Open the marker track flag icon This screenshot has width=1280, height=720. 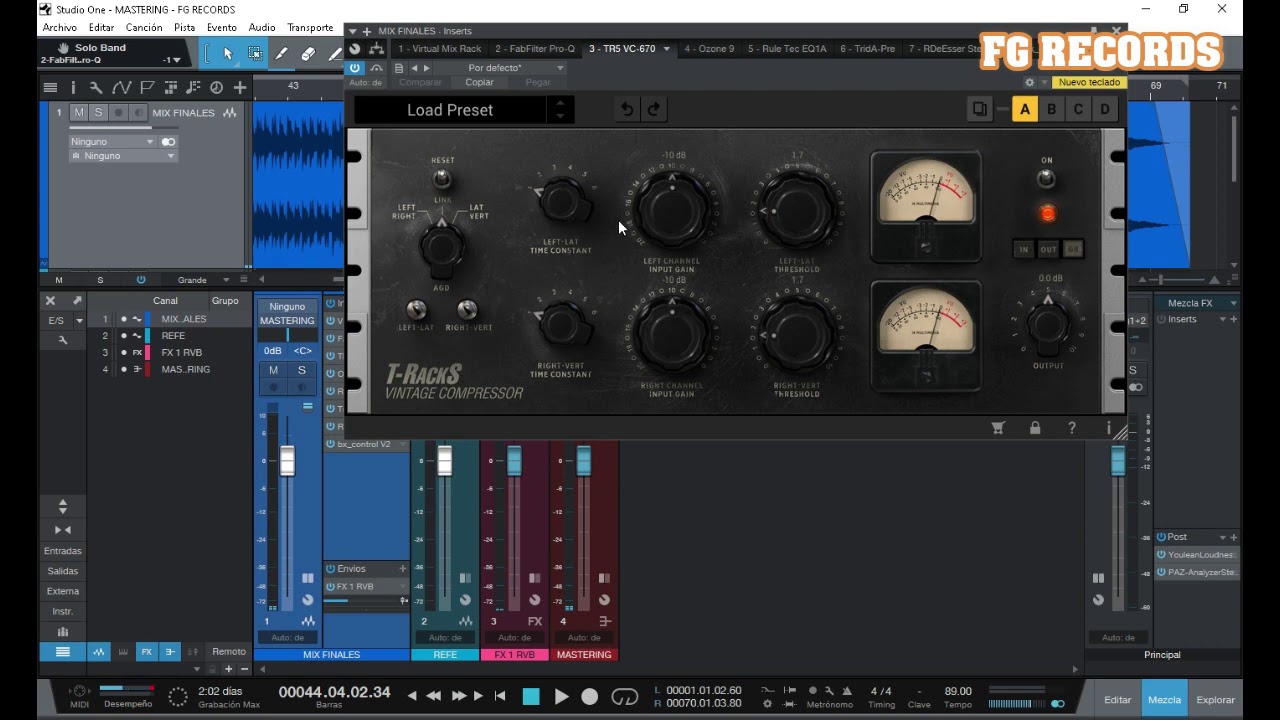point(147,88)
